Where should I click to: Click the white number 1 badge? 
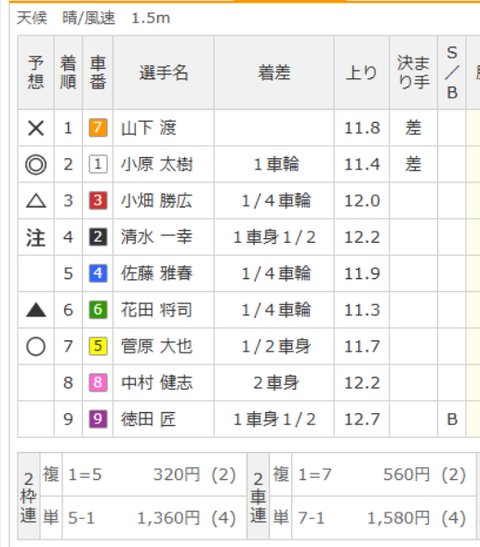98,164
